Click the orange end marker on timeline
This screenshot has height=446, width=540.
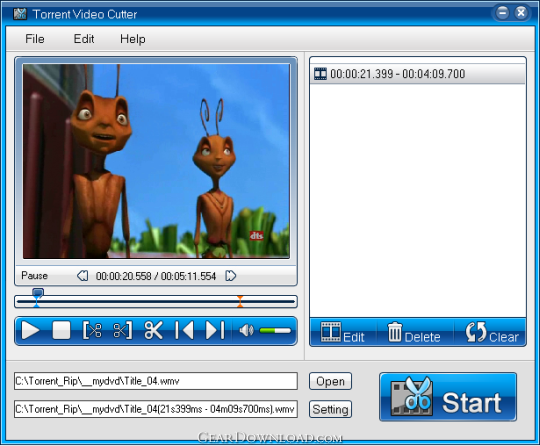click(x=240, y=301)
